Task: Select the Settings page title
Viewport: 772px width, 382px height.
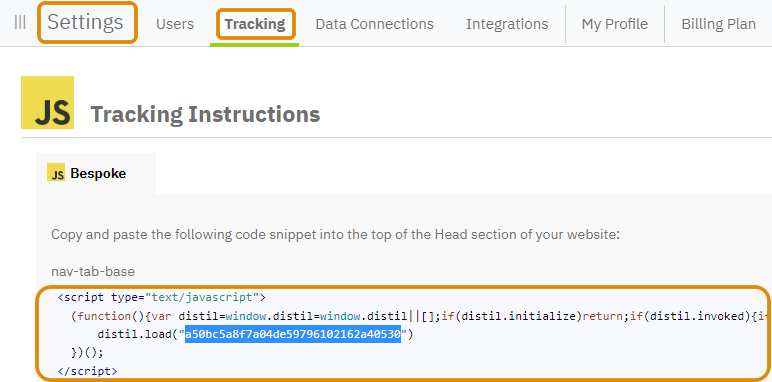Action: pyautogui.click(x=85, y=23)
